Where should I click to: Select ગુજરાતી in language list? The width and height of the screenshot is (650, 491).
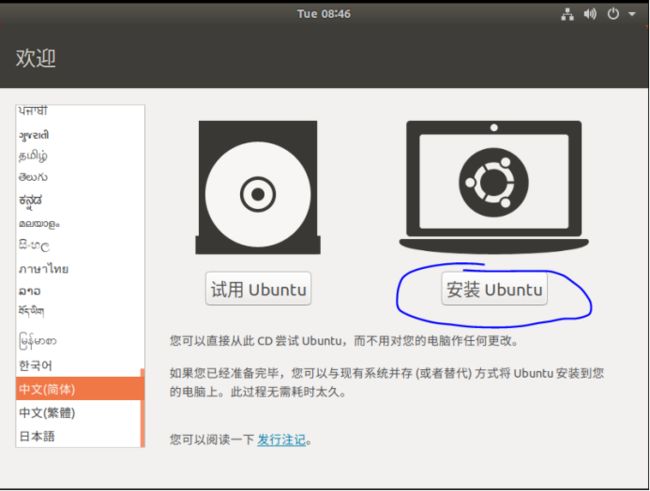click(x=78, y=135)
